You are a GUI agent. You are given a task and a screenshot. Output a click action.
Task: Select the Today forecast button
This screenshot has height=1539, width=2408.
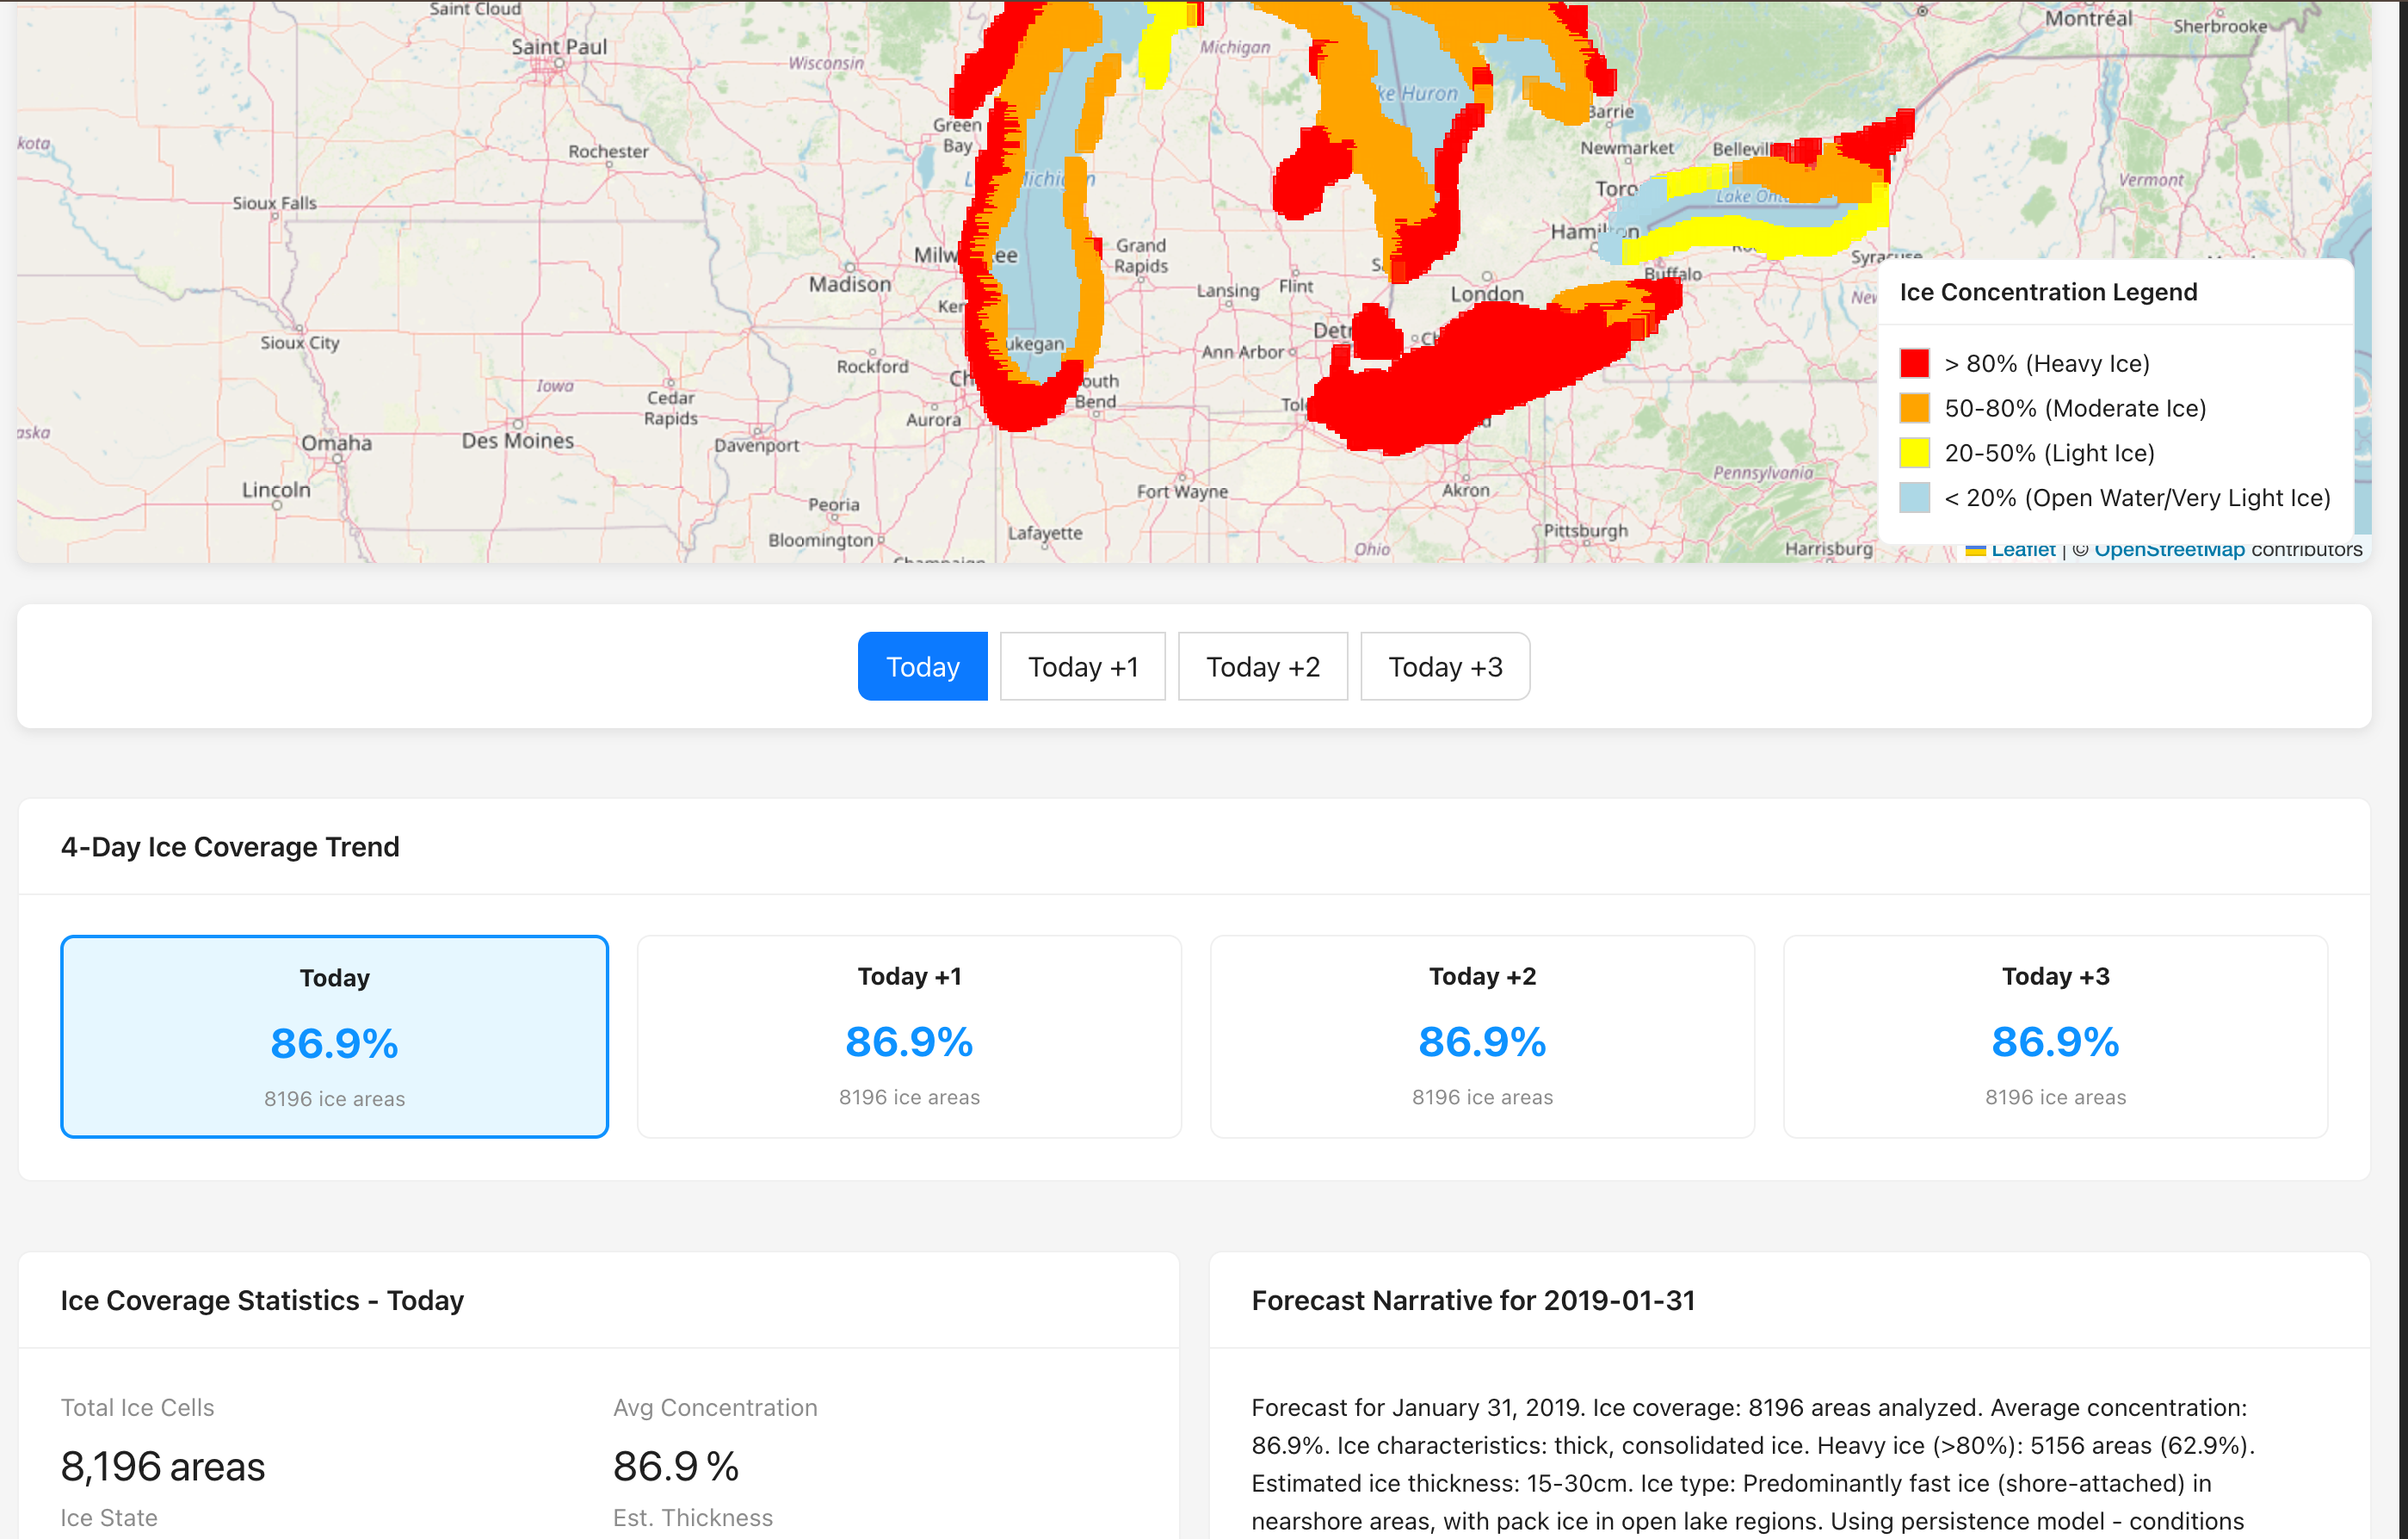(921, 666)
